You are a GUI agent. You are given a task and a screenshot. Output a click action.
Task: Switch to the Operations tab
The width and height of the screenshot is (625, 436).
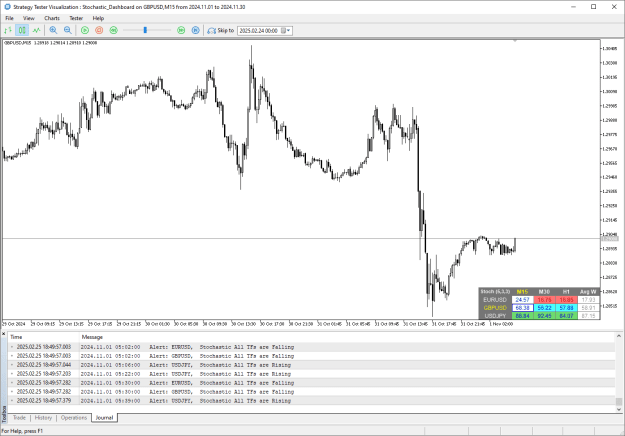click(74, 418)
